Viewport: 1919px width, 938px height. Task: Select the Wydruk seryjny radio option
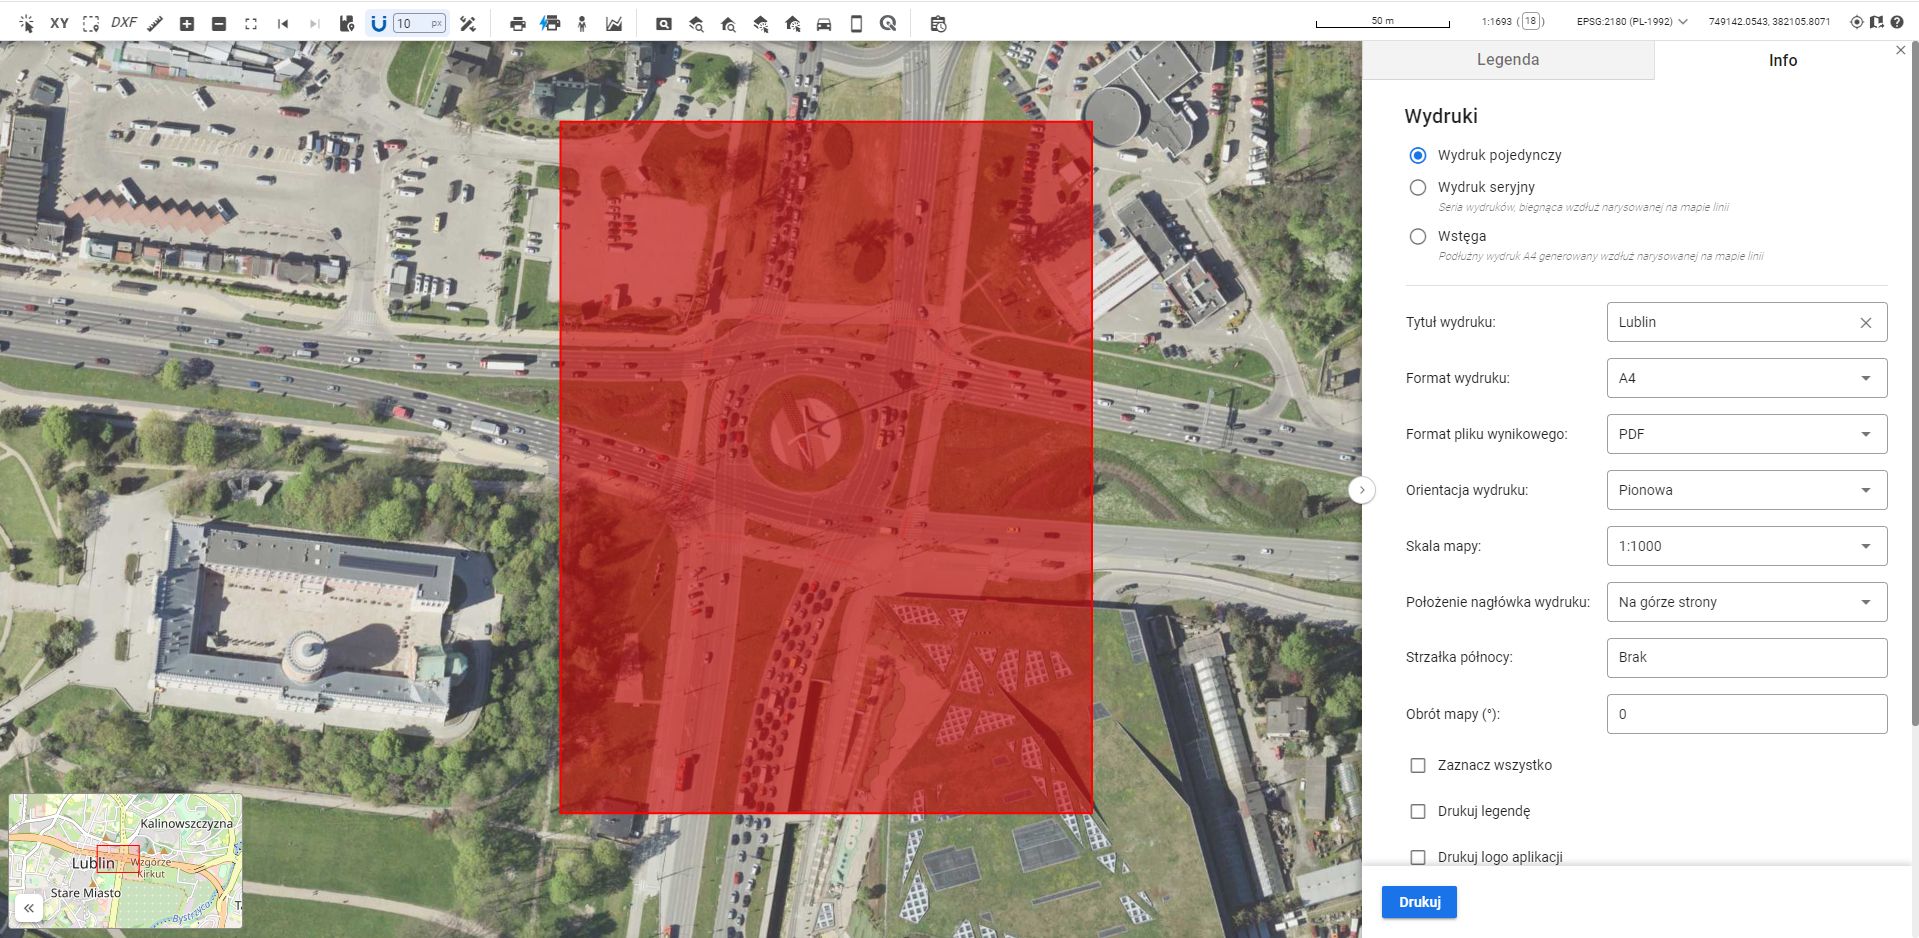pos(1417,187)
